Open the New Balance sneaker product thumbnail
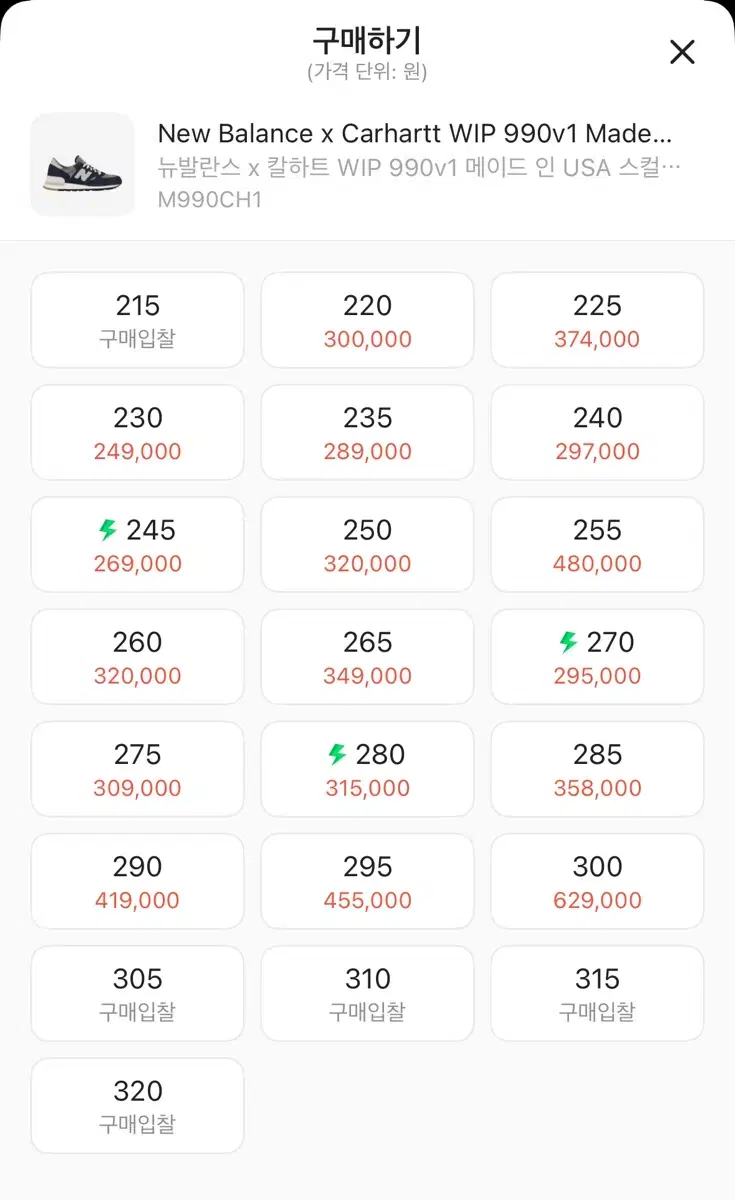The height and width of the screenshot is (1200, 735). (x=83, y=165)
